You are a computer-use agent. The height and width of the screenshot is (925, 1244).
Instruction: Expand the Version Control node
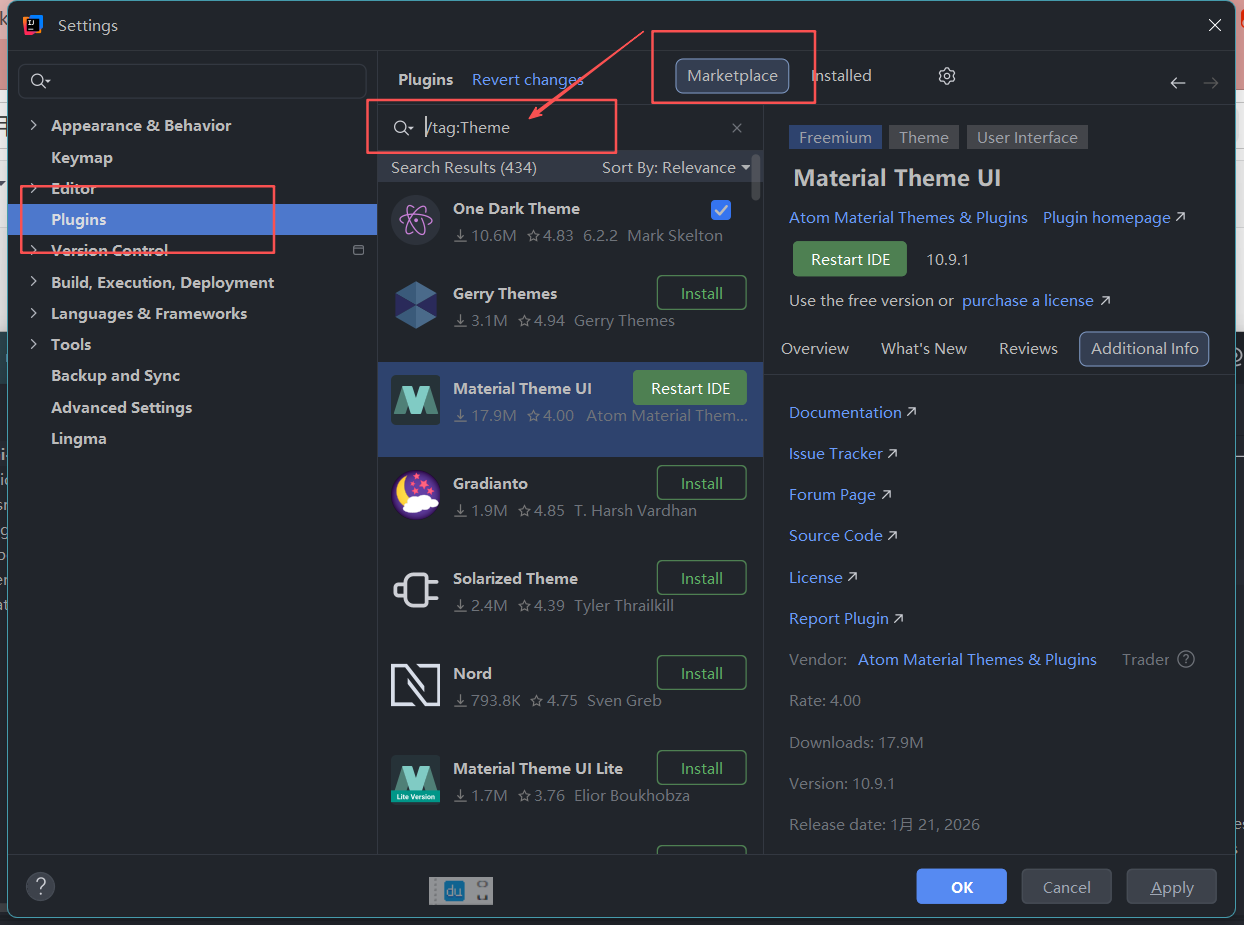pos(34,250)
